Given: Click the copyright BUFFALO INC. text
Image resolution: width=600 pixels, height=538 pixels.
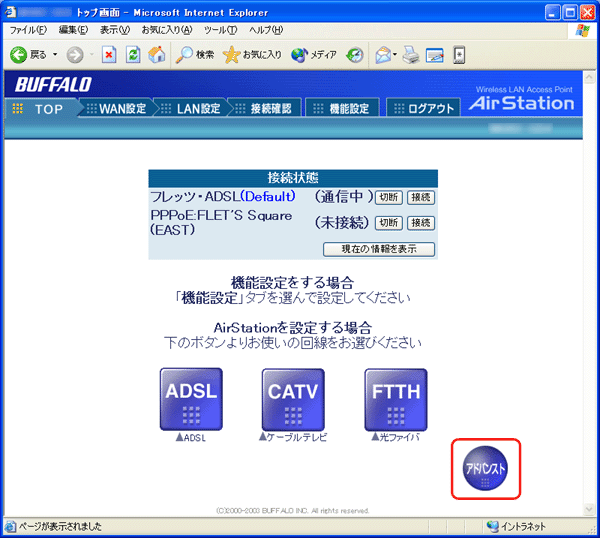Looking at the screenshot, I should [293, 510].
